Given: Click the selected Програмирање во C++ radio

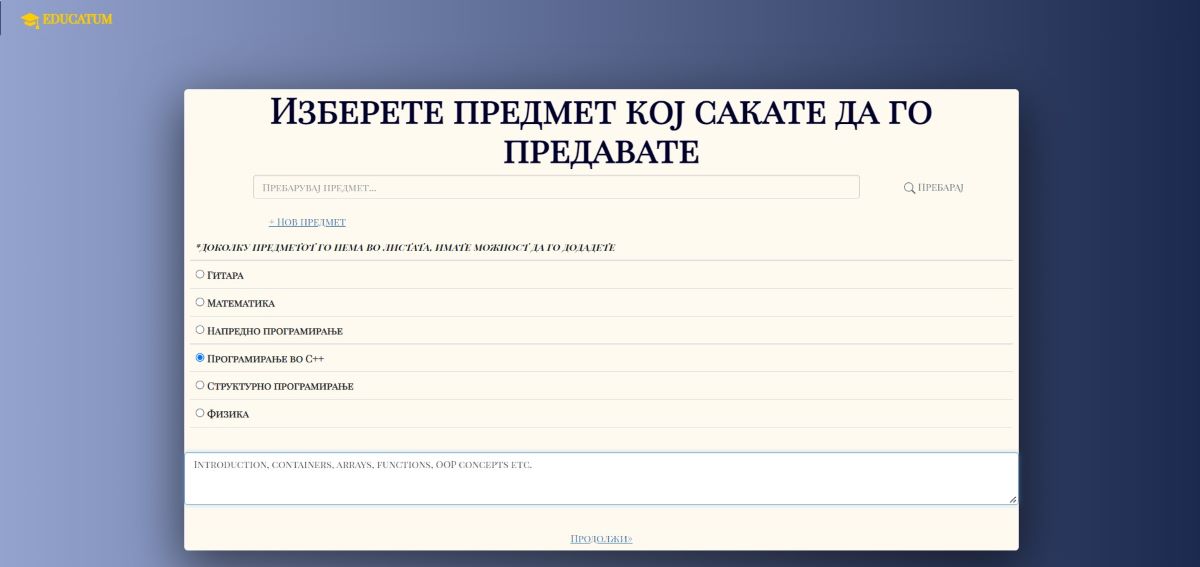Looking at the screenshot, I should coord(200,357).
